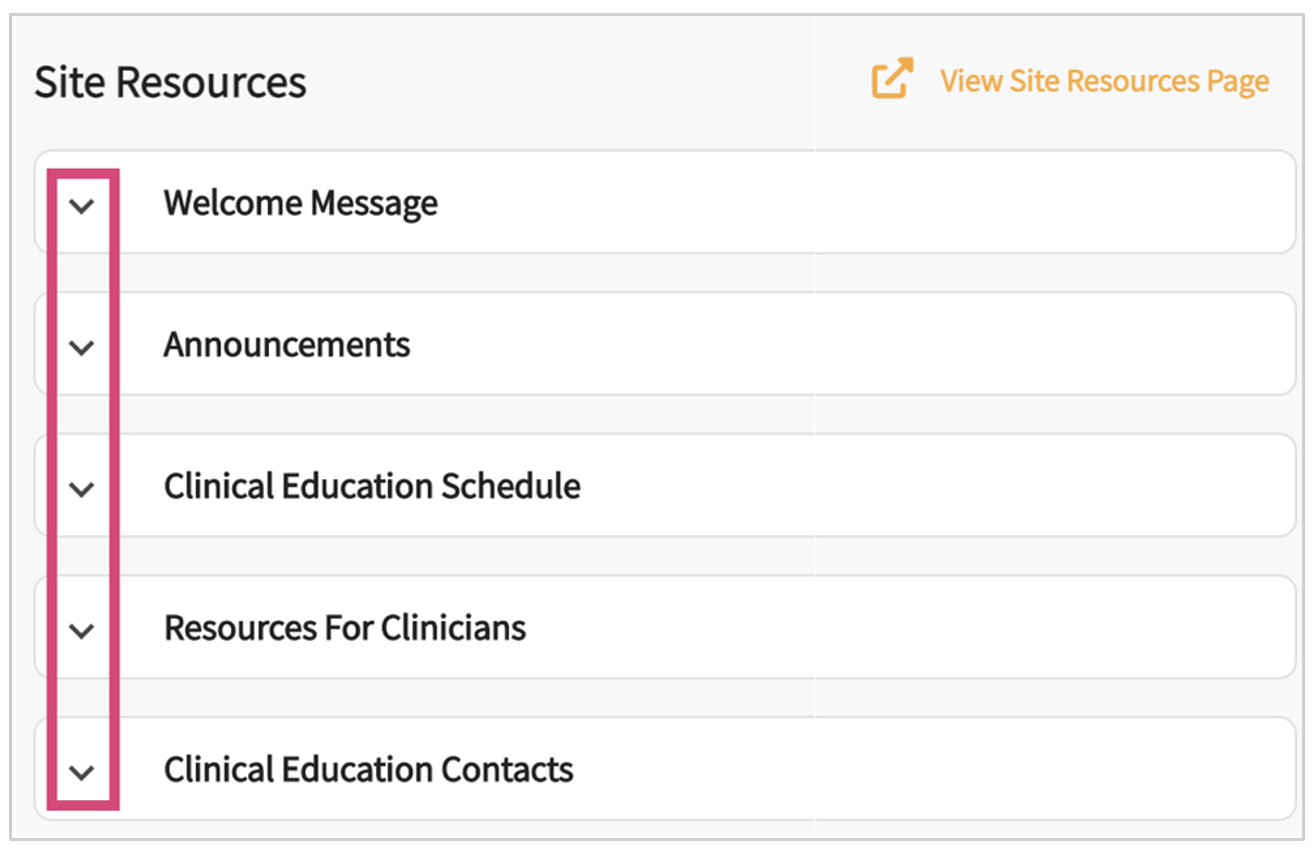Toggle the Resources For Clinicians chevron
The height and width of the screenshot is (852, 1314).
click(x=82, y=630)
